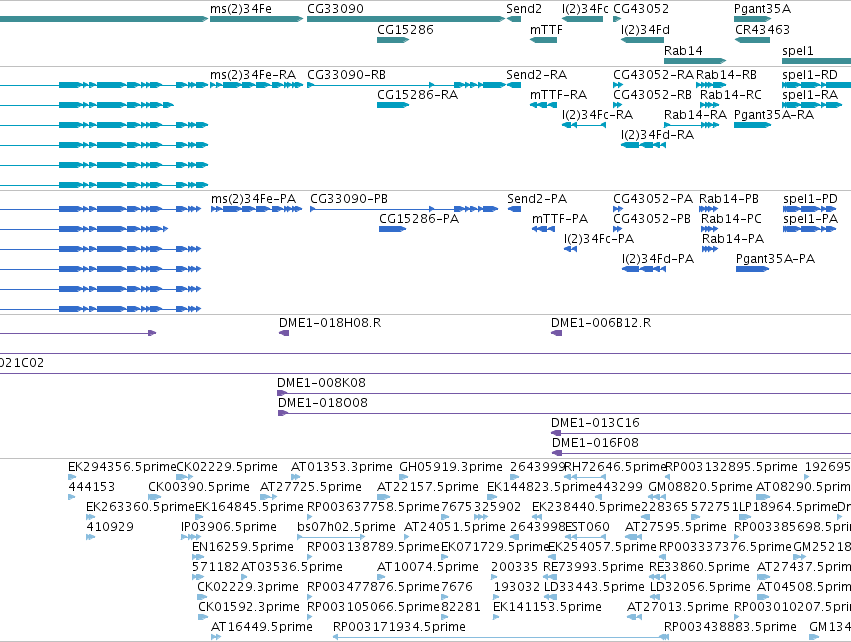Select protein label ms(2)34Fe-PA
851x642 pixels.
(253, 199)
